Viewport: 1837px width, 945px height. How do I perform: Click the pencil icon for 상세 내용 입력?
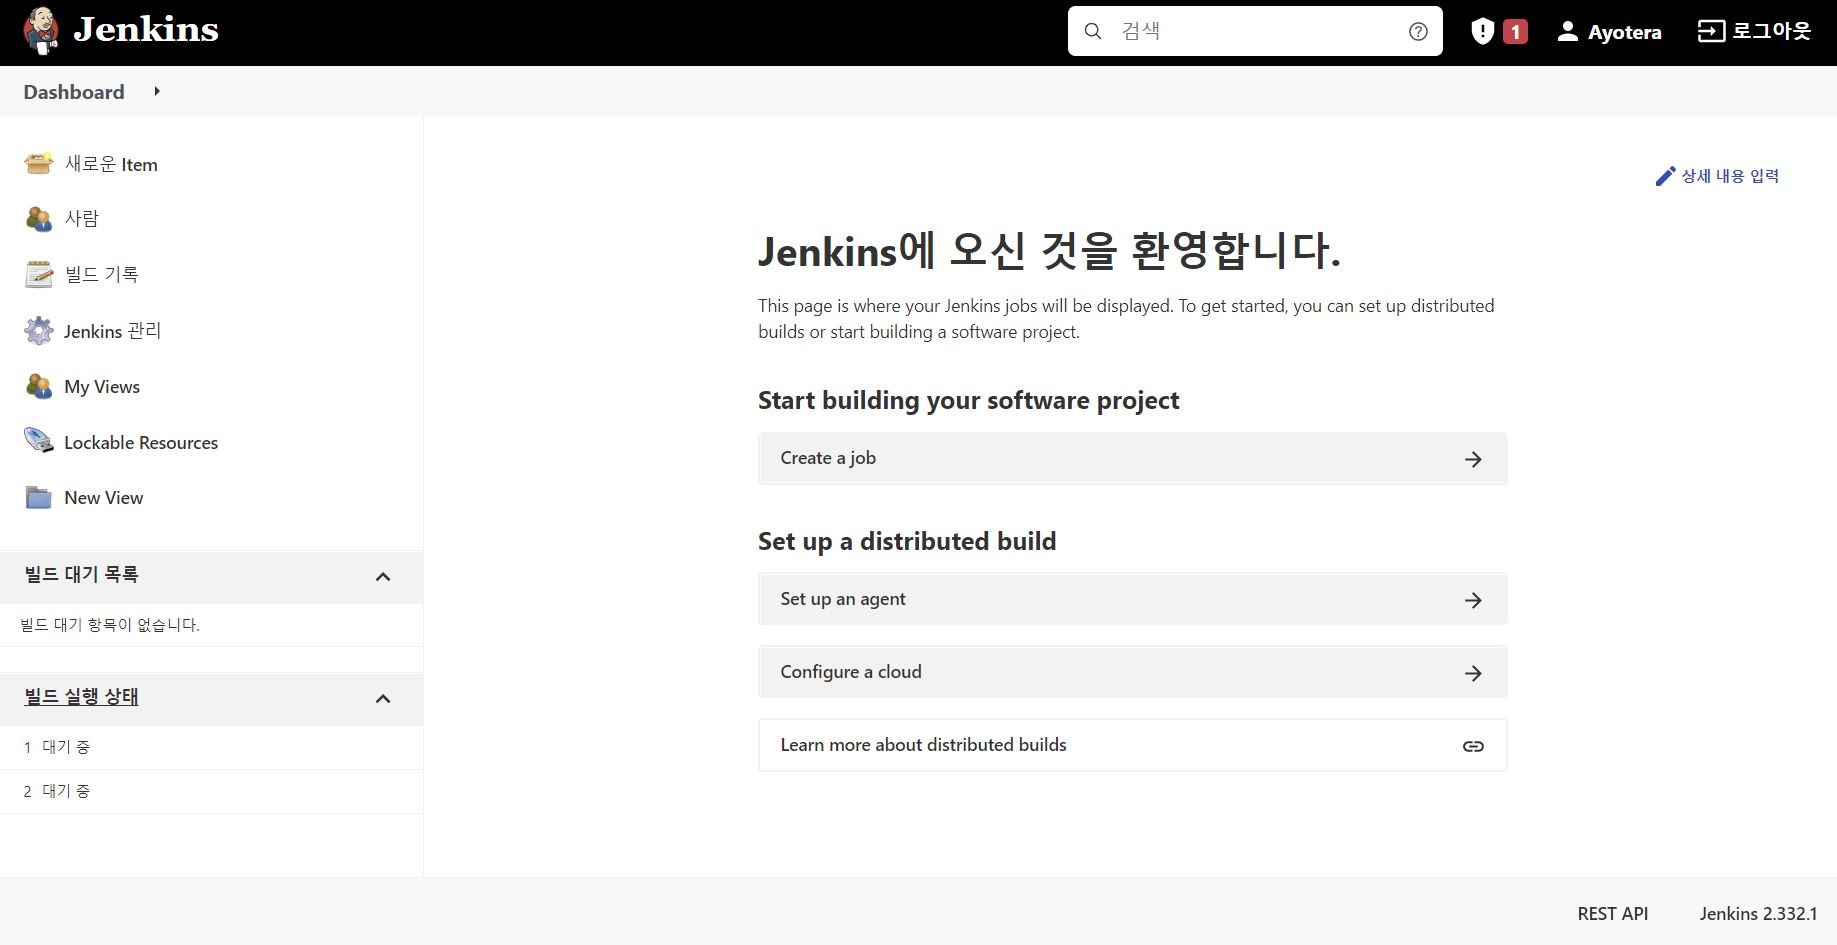click(x=1665, y=176)
